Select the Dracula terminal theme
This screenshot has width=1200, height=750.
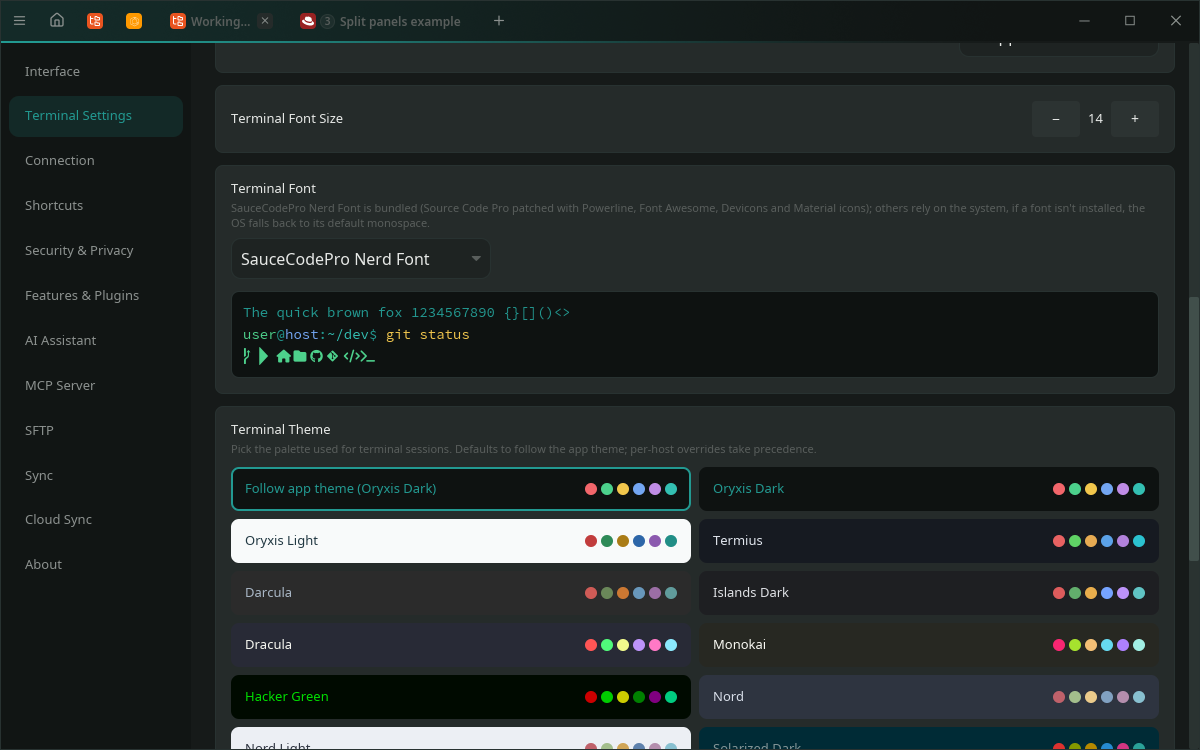point(461,645)
